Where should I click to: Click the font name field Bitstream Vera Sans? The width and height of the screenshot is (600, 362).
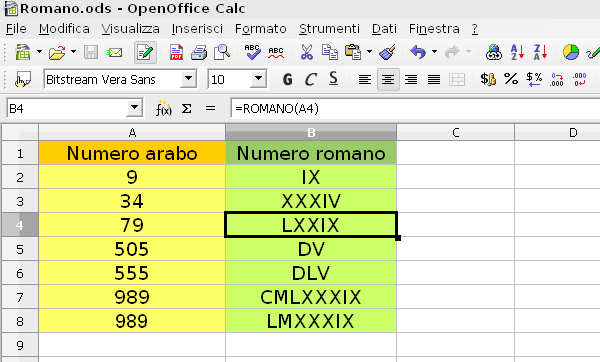[x=112, y=80]
